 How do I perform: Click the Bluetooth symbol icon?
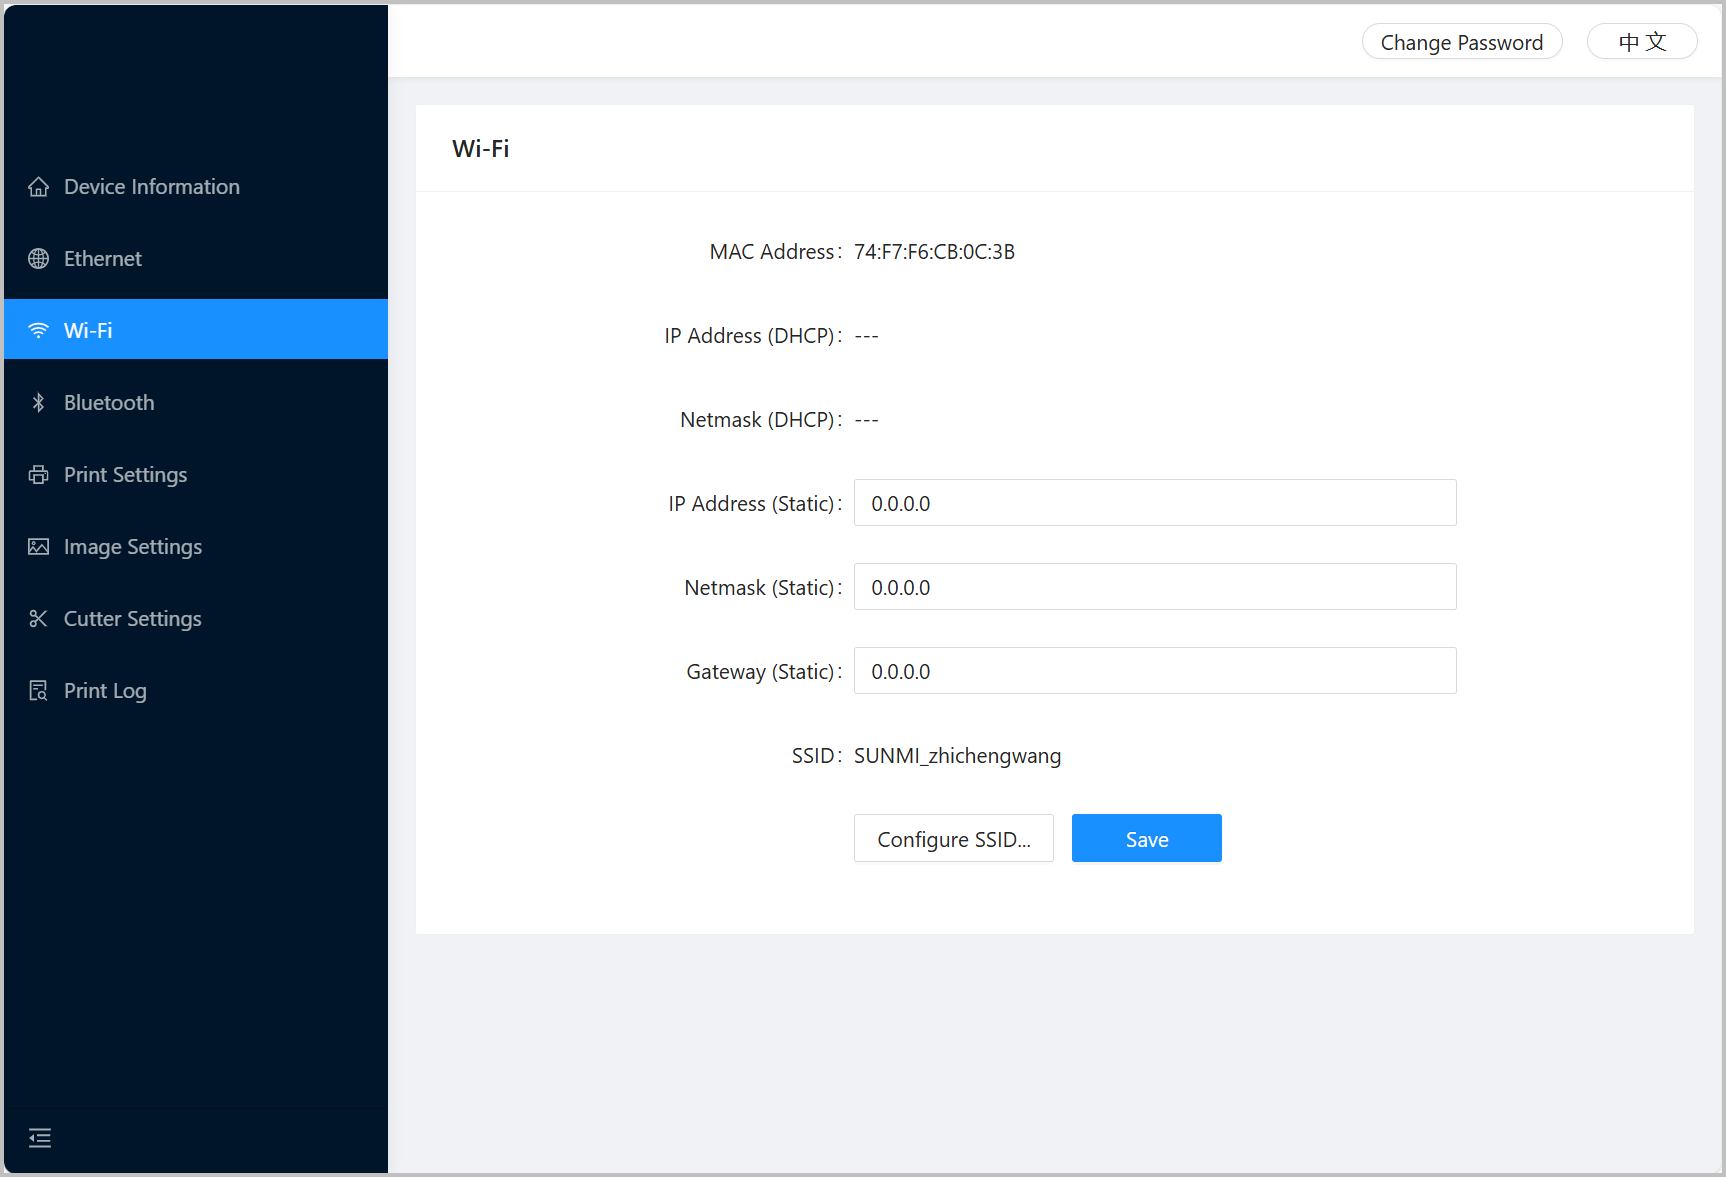click(38, 403)
